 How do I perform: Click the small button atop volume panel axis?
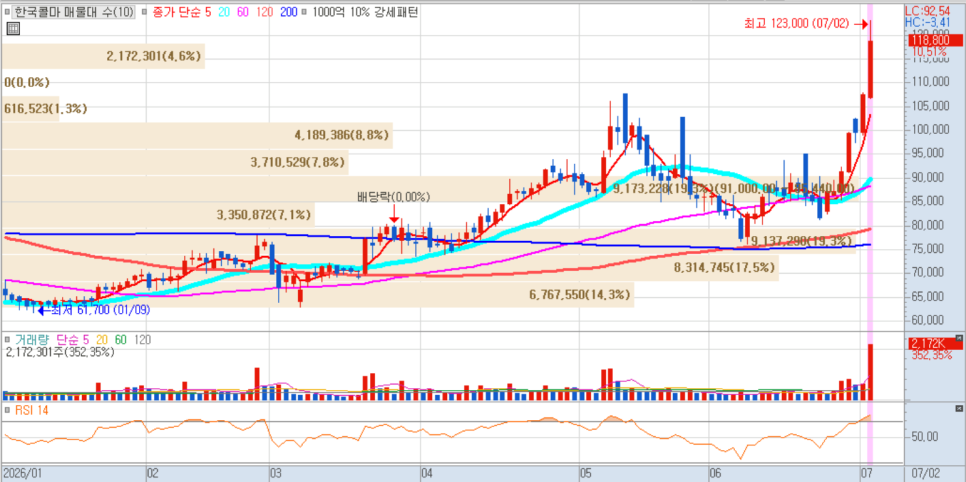(x=959, y=338)
